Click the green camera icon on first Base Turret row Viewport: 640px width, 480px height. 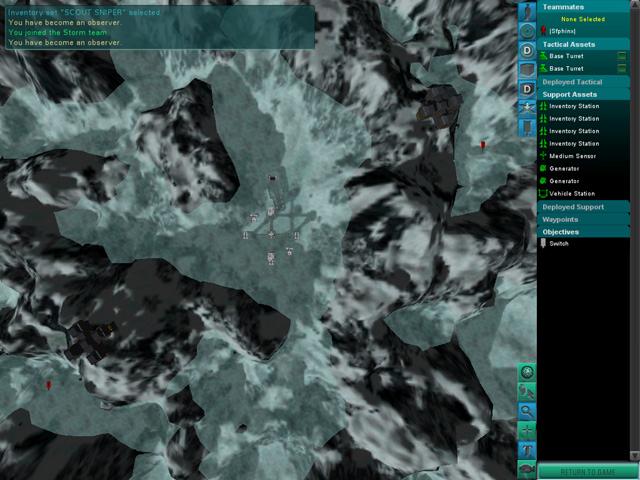[621, 56]
